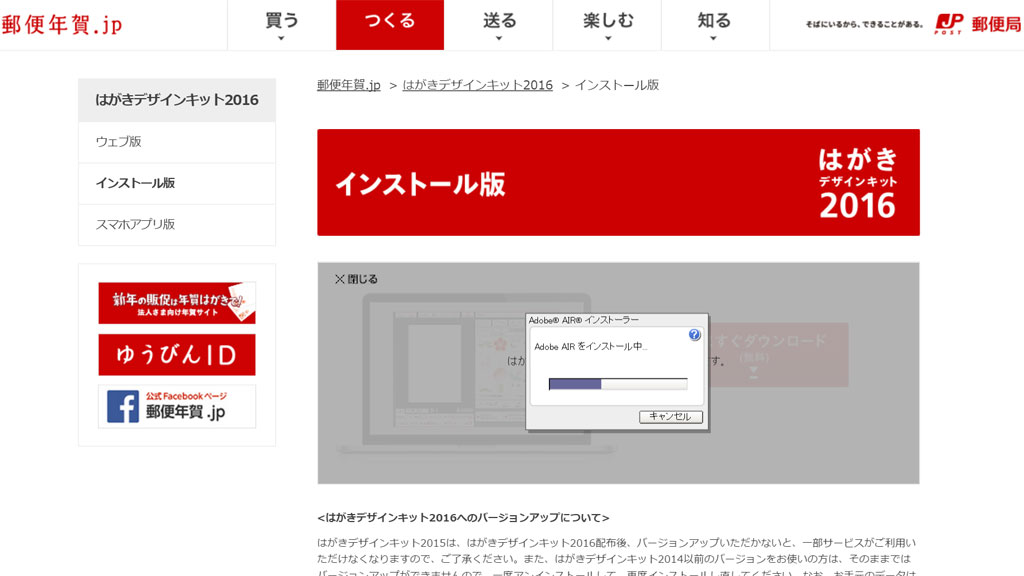Viewport: 1024px width, 576px height.
Task: Click the Facebook f icon
Action: pyautogui.click(x=123, y=407)
